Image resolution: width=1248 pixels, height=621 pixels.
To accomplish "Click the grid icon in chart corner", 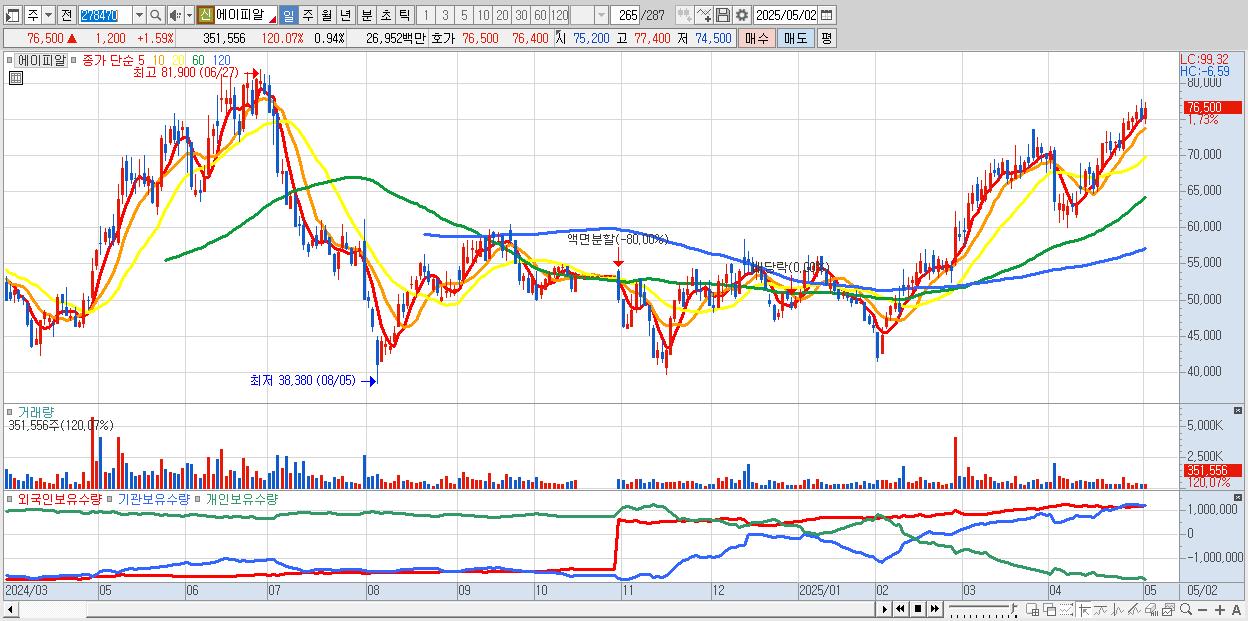I will (x=16, y=79).
